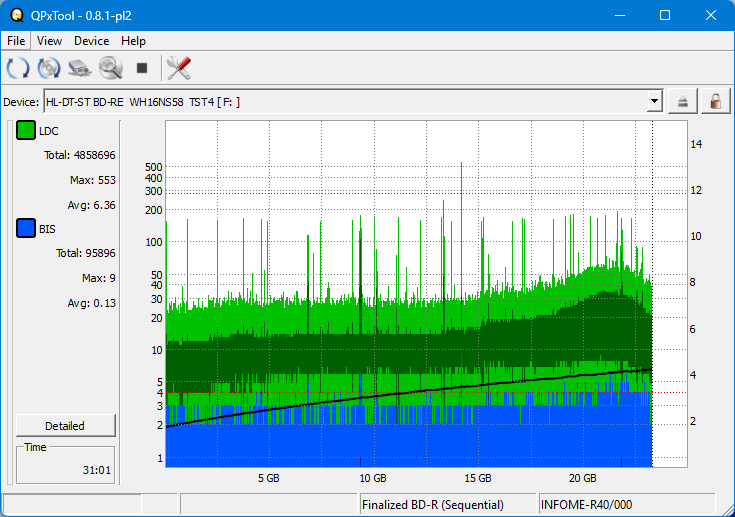Click the 10 GB axis label
The width and height of the screenshot is (735, 517).
(x=373, y=478)
